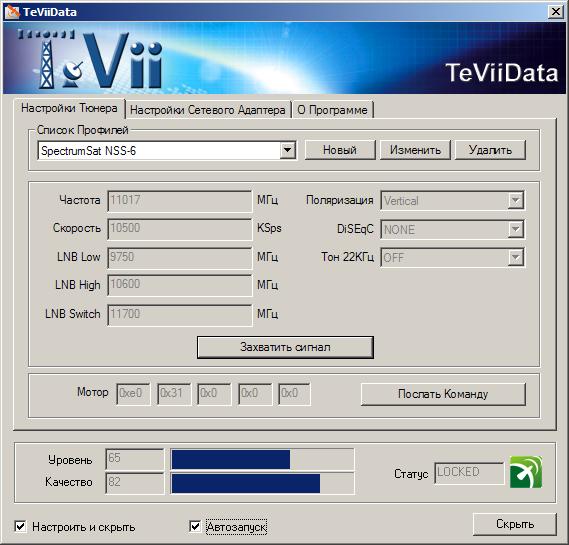Open the О Программе tab
Image resolution: width=569 pixels, height=545 pixels.
tap(332, 110)
